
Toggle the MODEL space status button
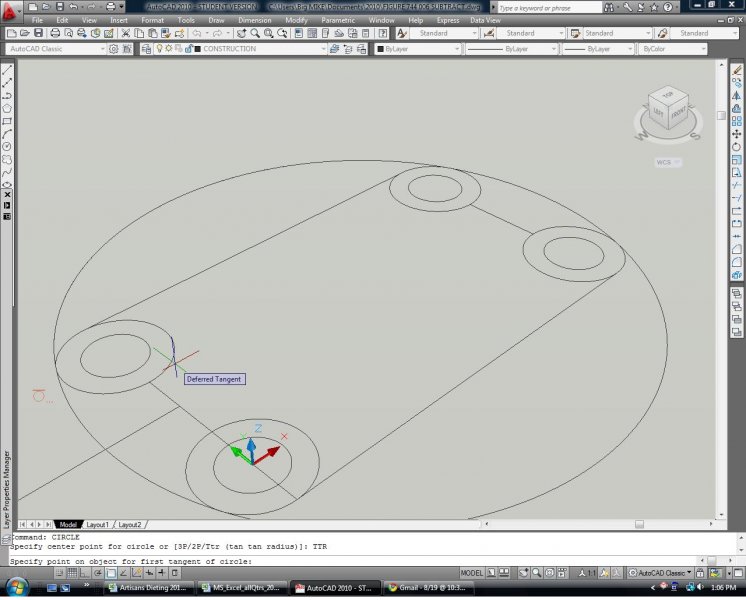point(472,574)
